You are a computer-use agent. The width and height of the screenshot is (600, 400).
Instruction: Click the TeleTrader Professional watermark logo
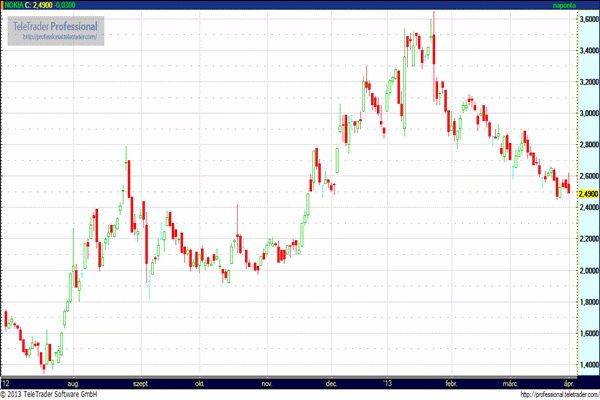click(61, 24)
